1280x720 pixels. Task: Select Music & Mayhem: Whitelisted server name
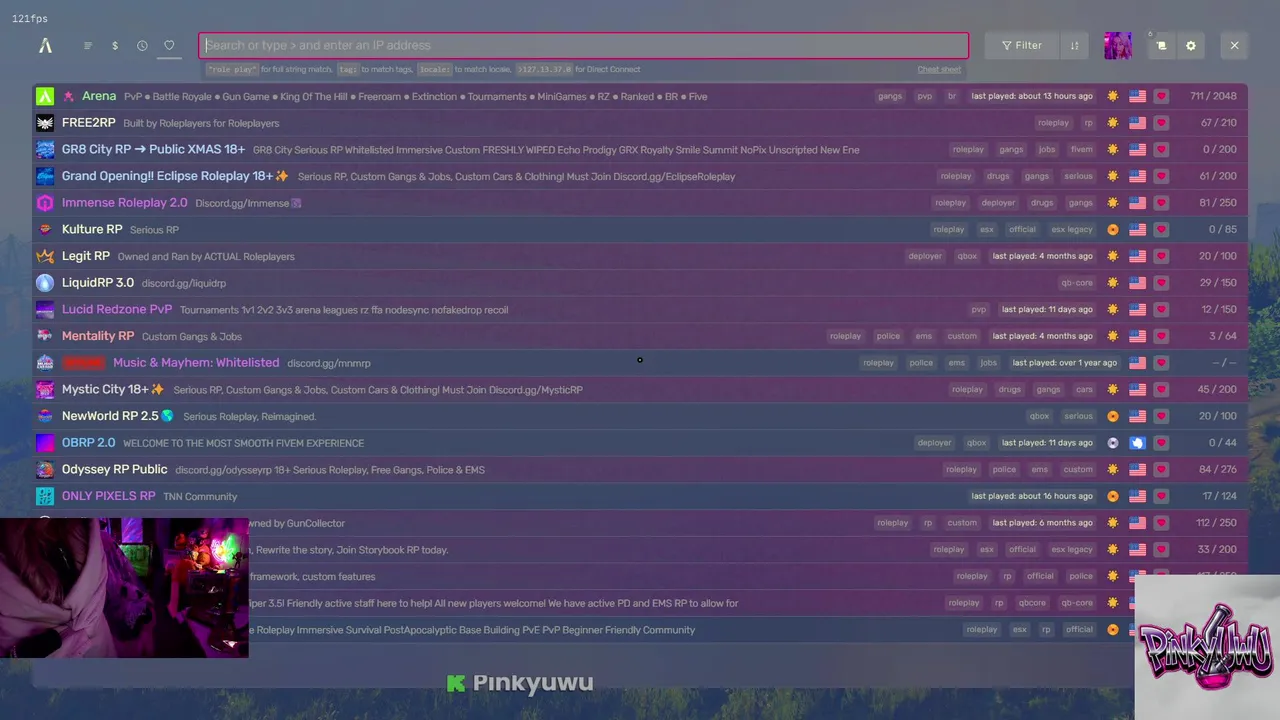tap(196, 363)
